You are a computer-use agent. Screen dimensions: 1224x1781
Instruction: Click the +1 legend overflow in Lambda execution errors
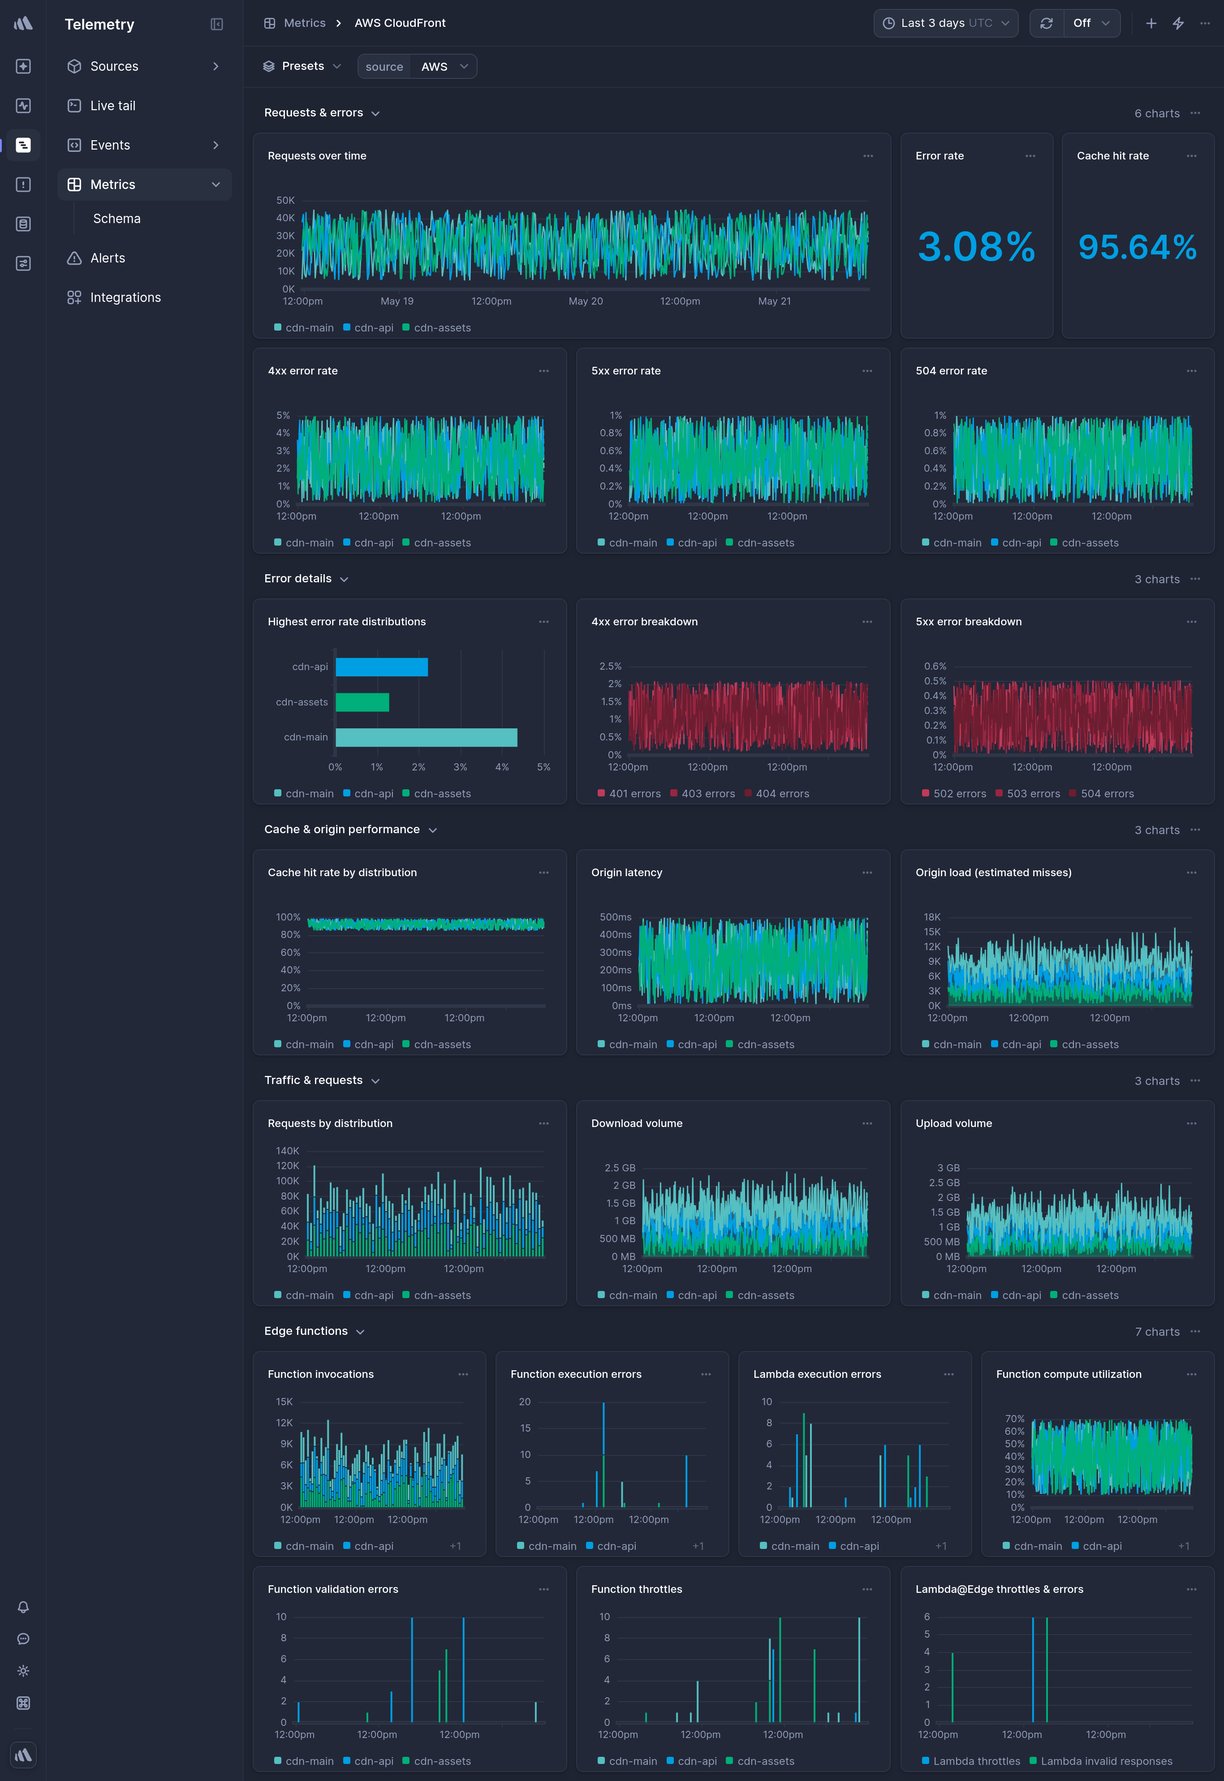(x=941, y=1546)
